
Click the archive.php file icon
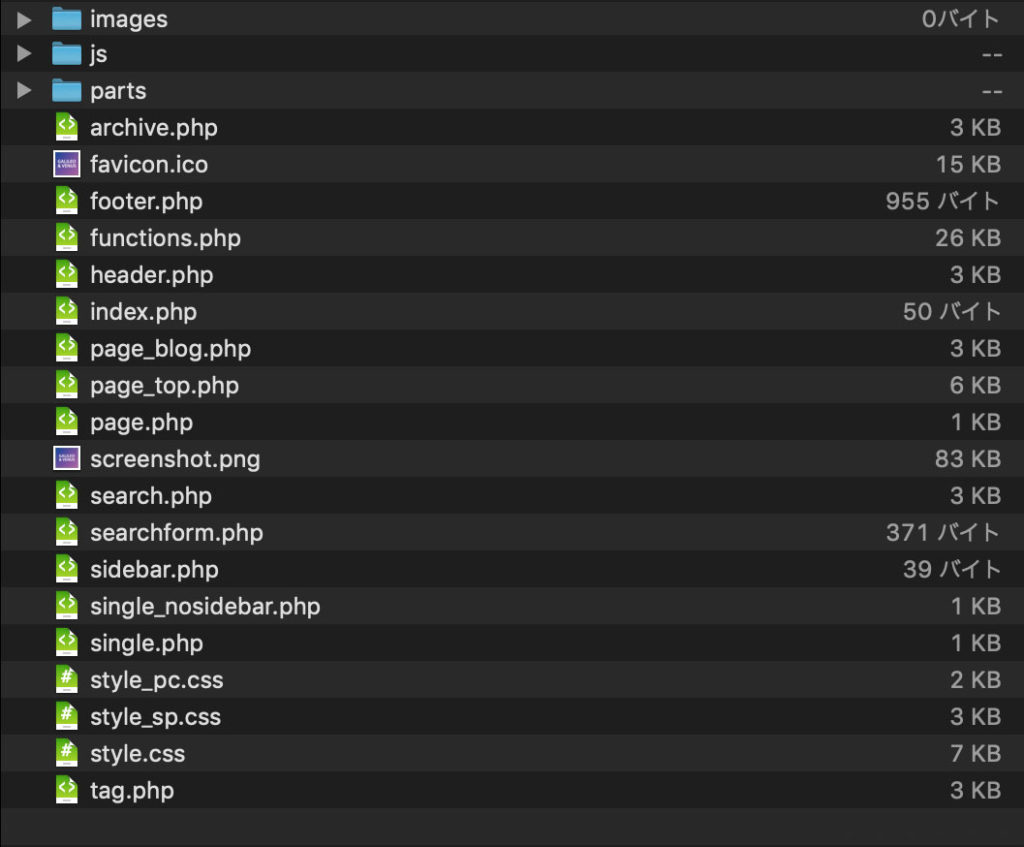pyautogui.click(x=67, y=127)
